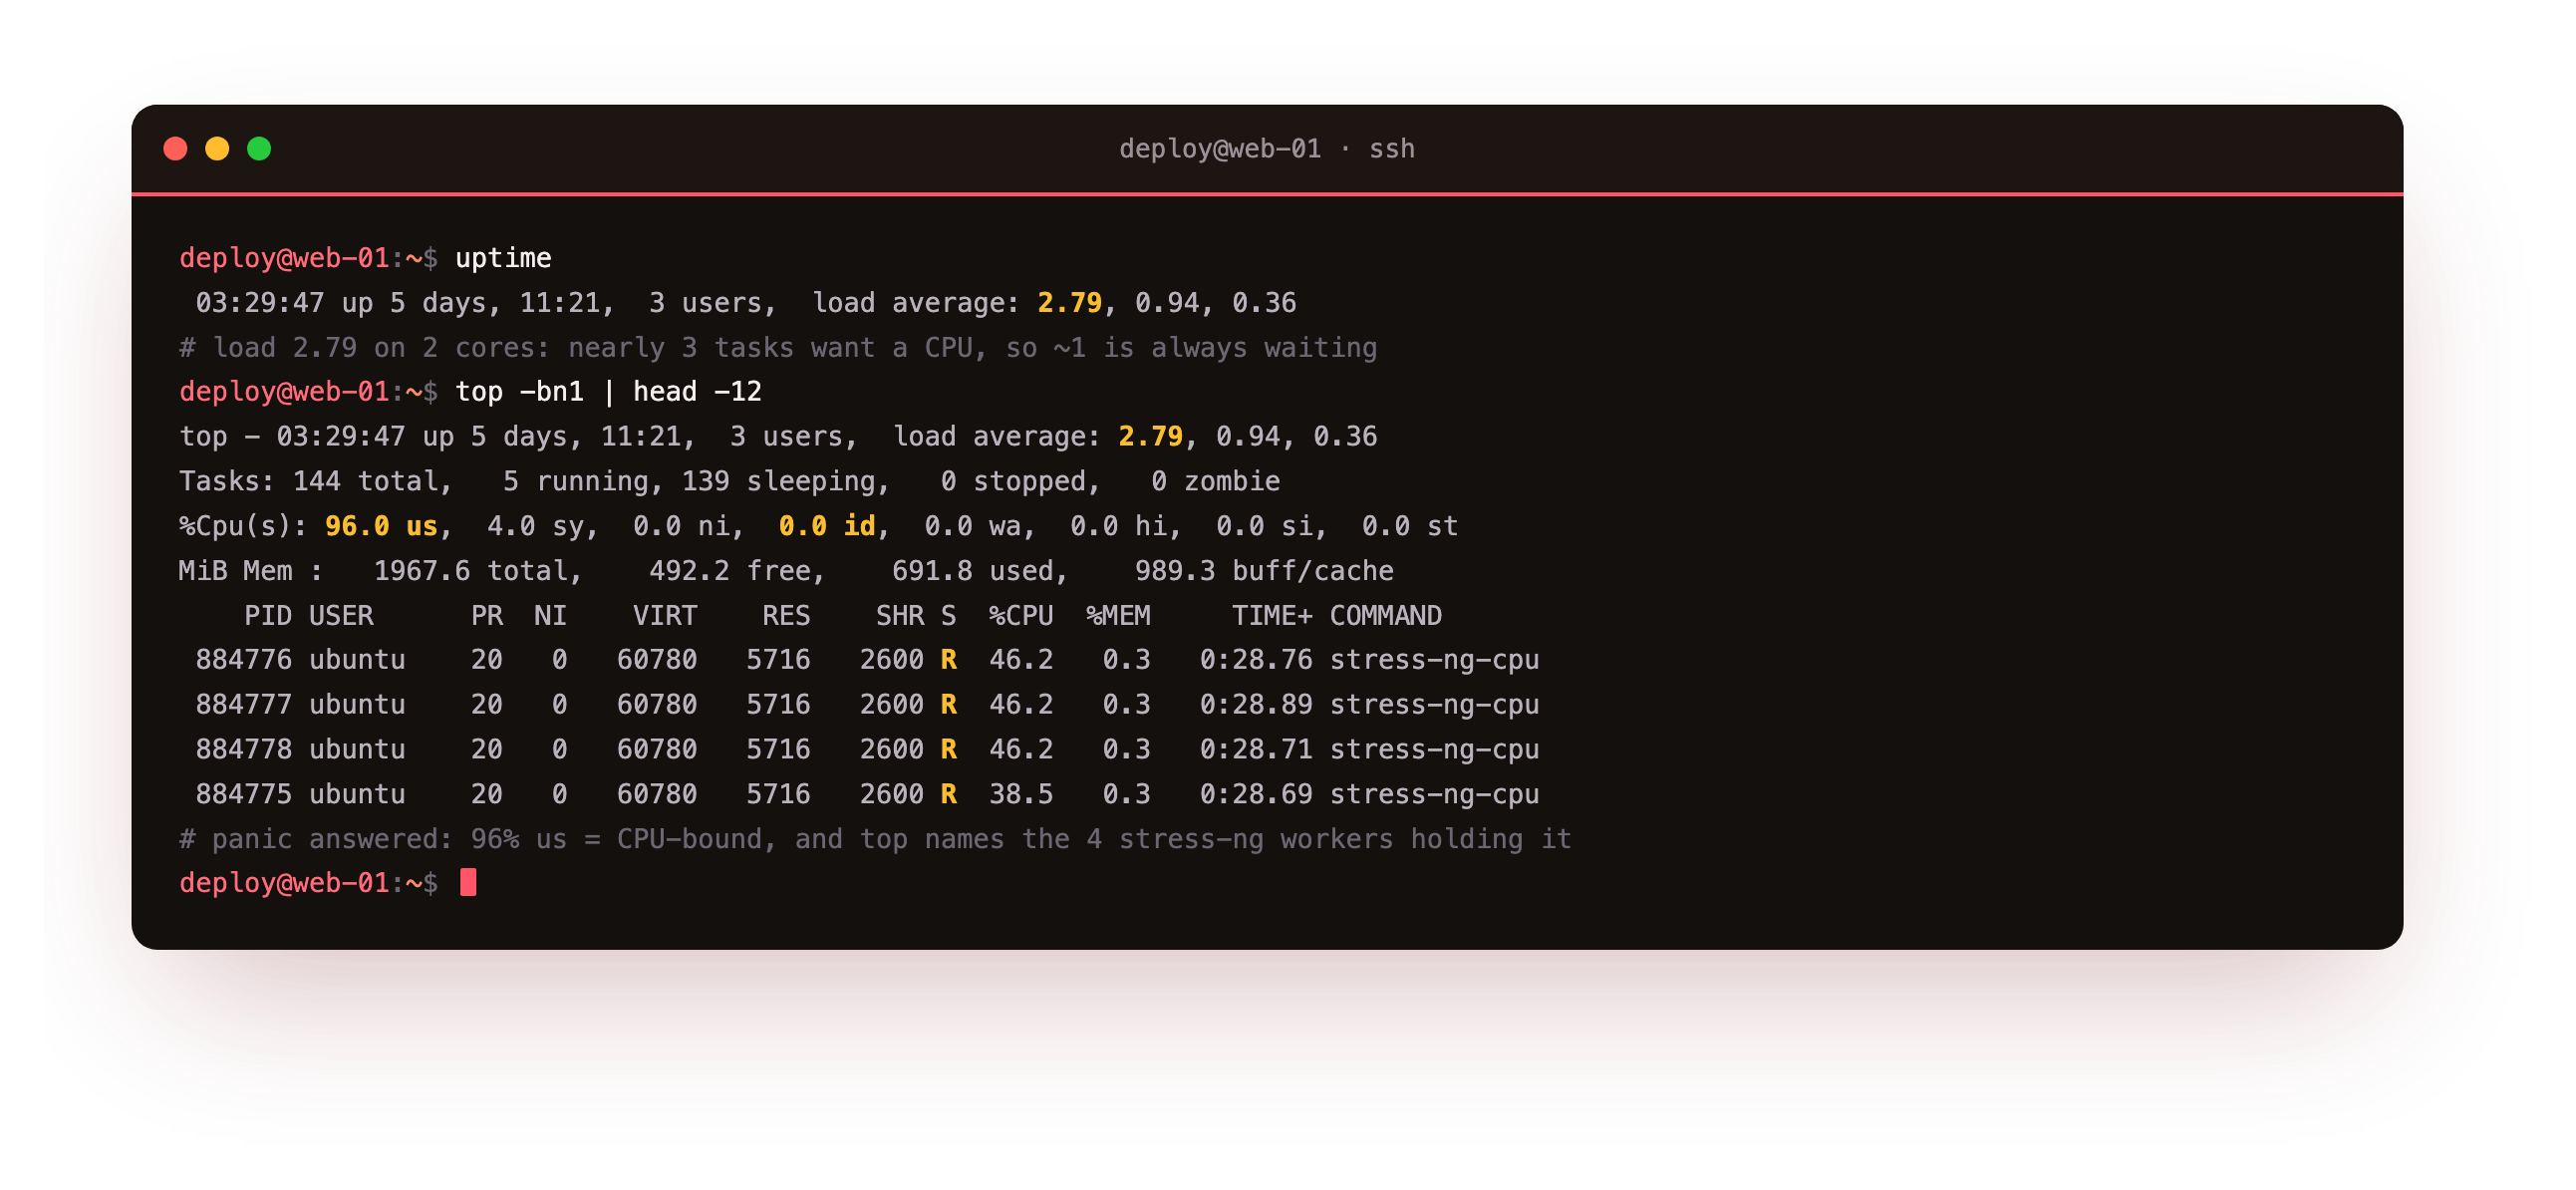
Task: Click TIME+ value 0:28.76
Action: coord(1256,660)
